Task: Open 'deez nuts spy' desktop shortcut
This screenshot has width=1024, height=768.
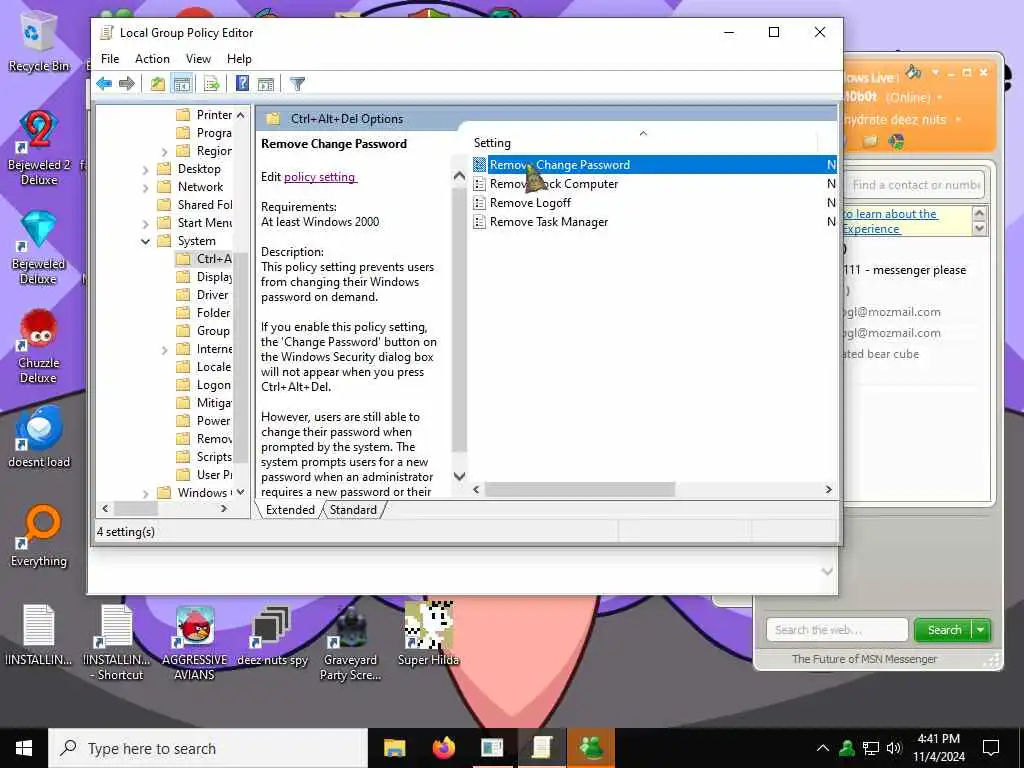Action: point(272,635)
